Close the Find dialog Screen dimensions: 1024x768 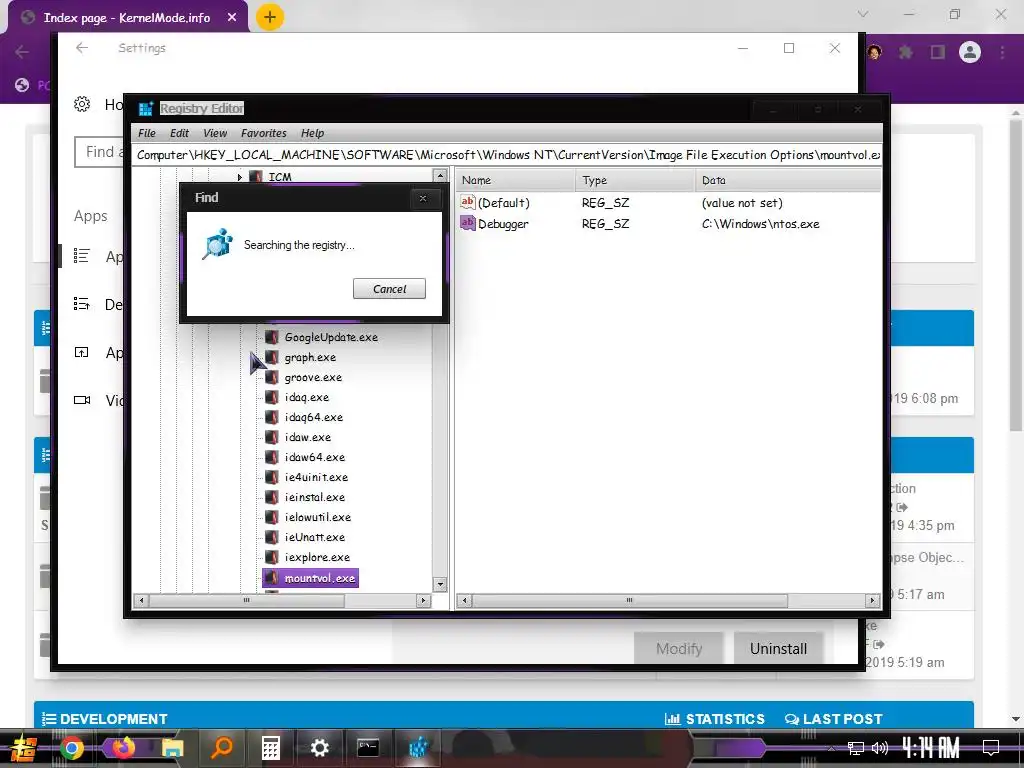coord(423,199)
